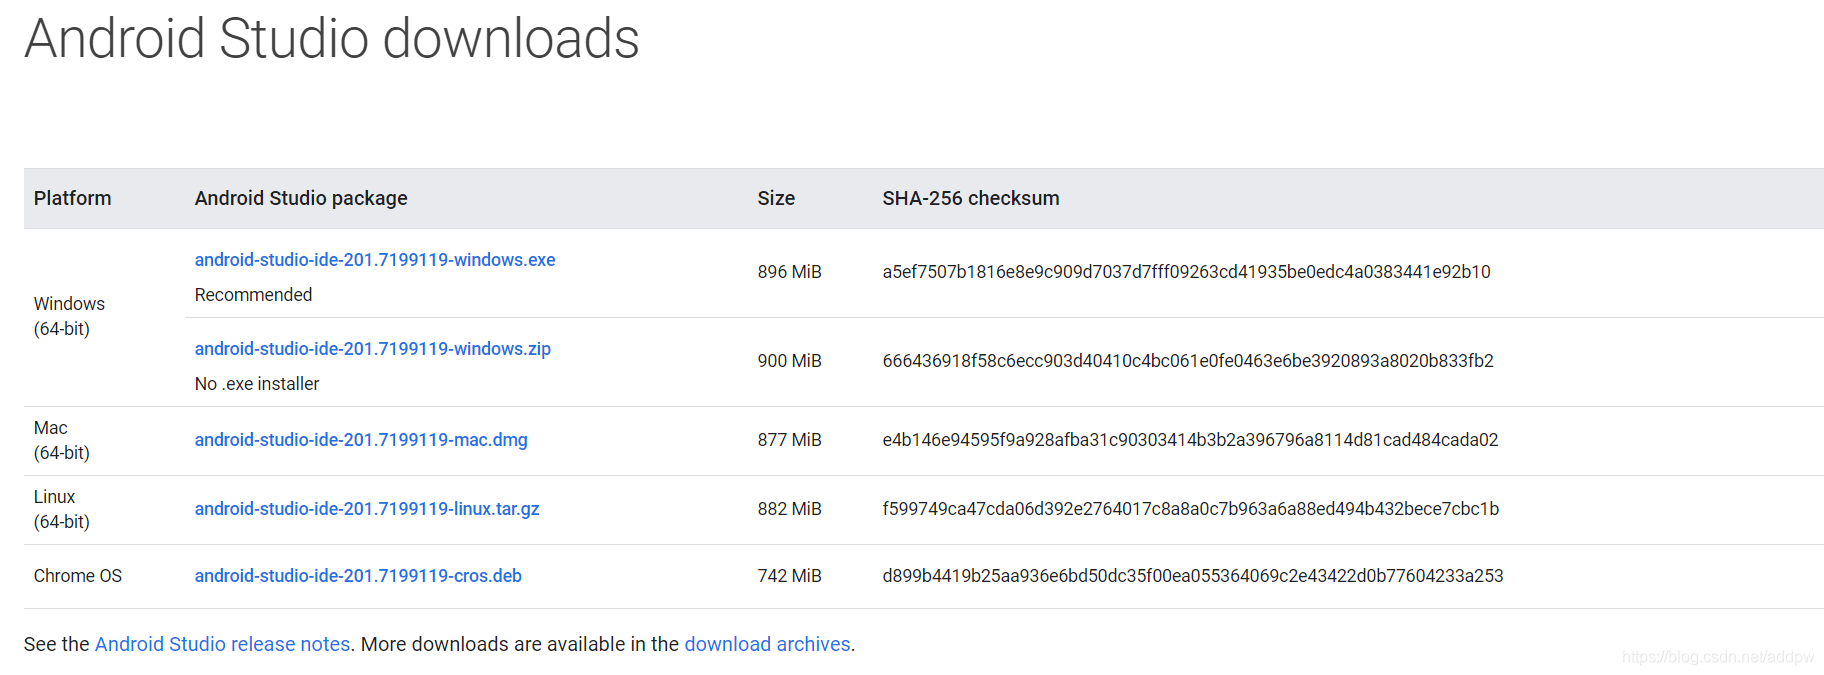Click the SHA-256 checksum column header
The image size is (1824, 675).
[971, 198]
